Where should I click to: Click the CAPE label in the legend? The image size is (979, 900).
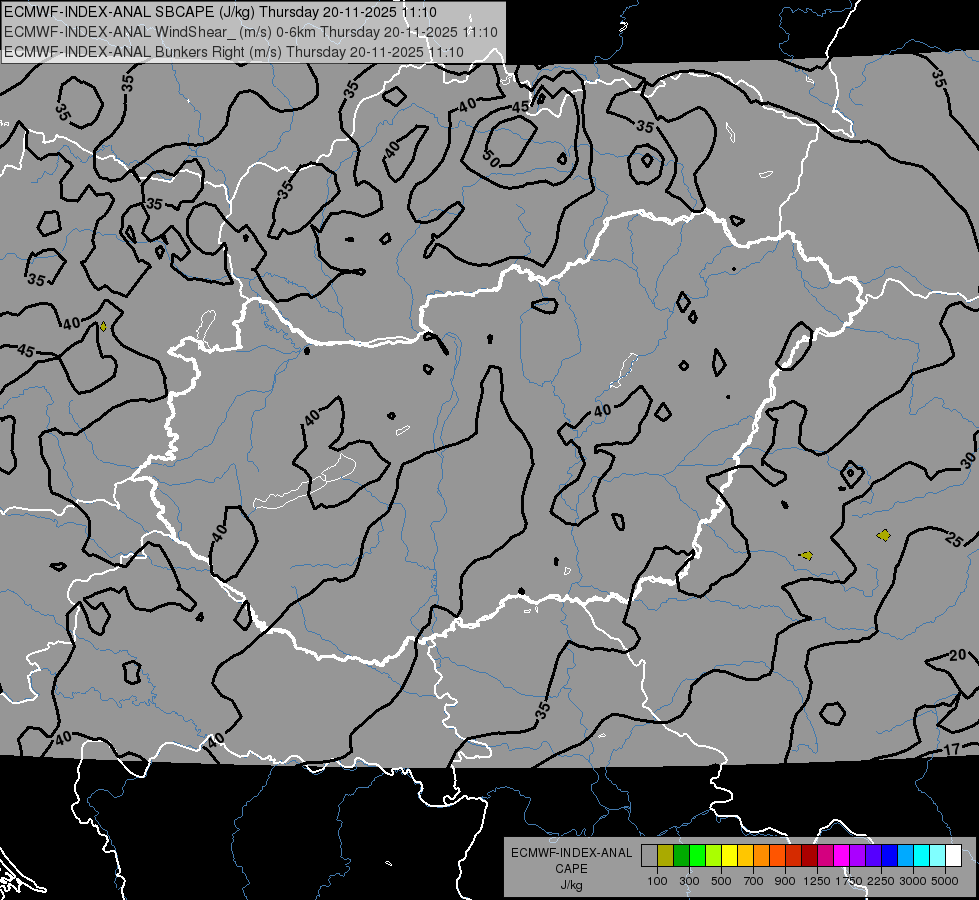click(571, 869)
